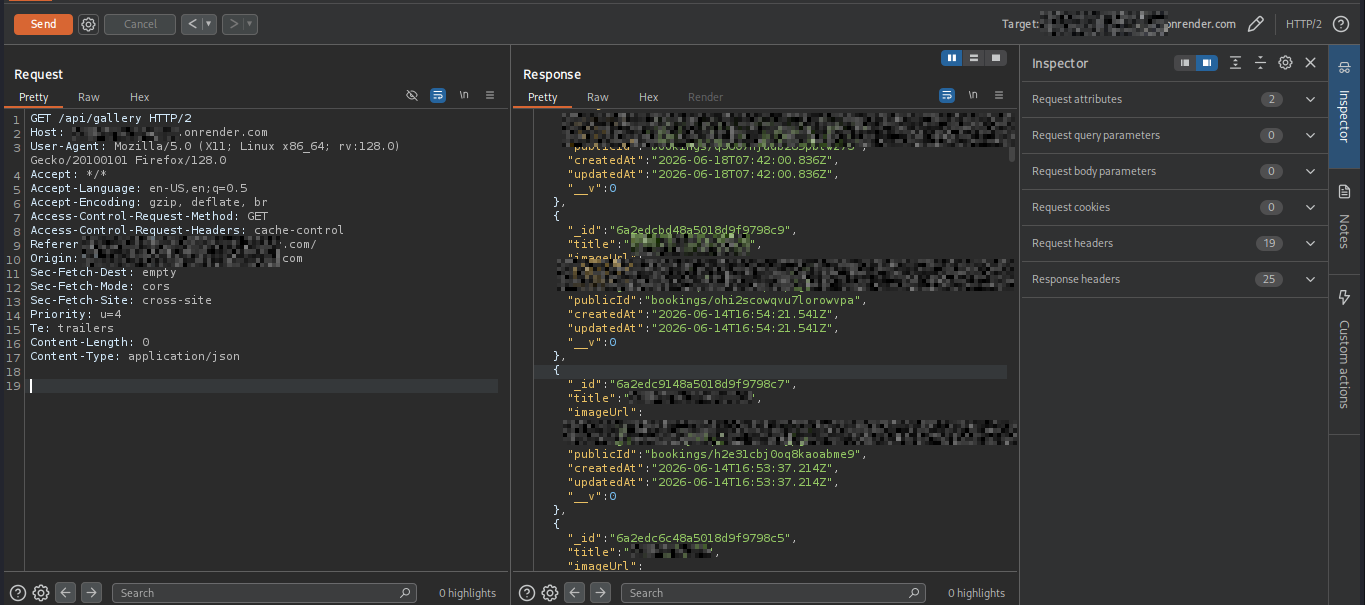1365x605 pixels.
Task: Select side-by-side layout for request and response
Action: [x=952, y=58]
